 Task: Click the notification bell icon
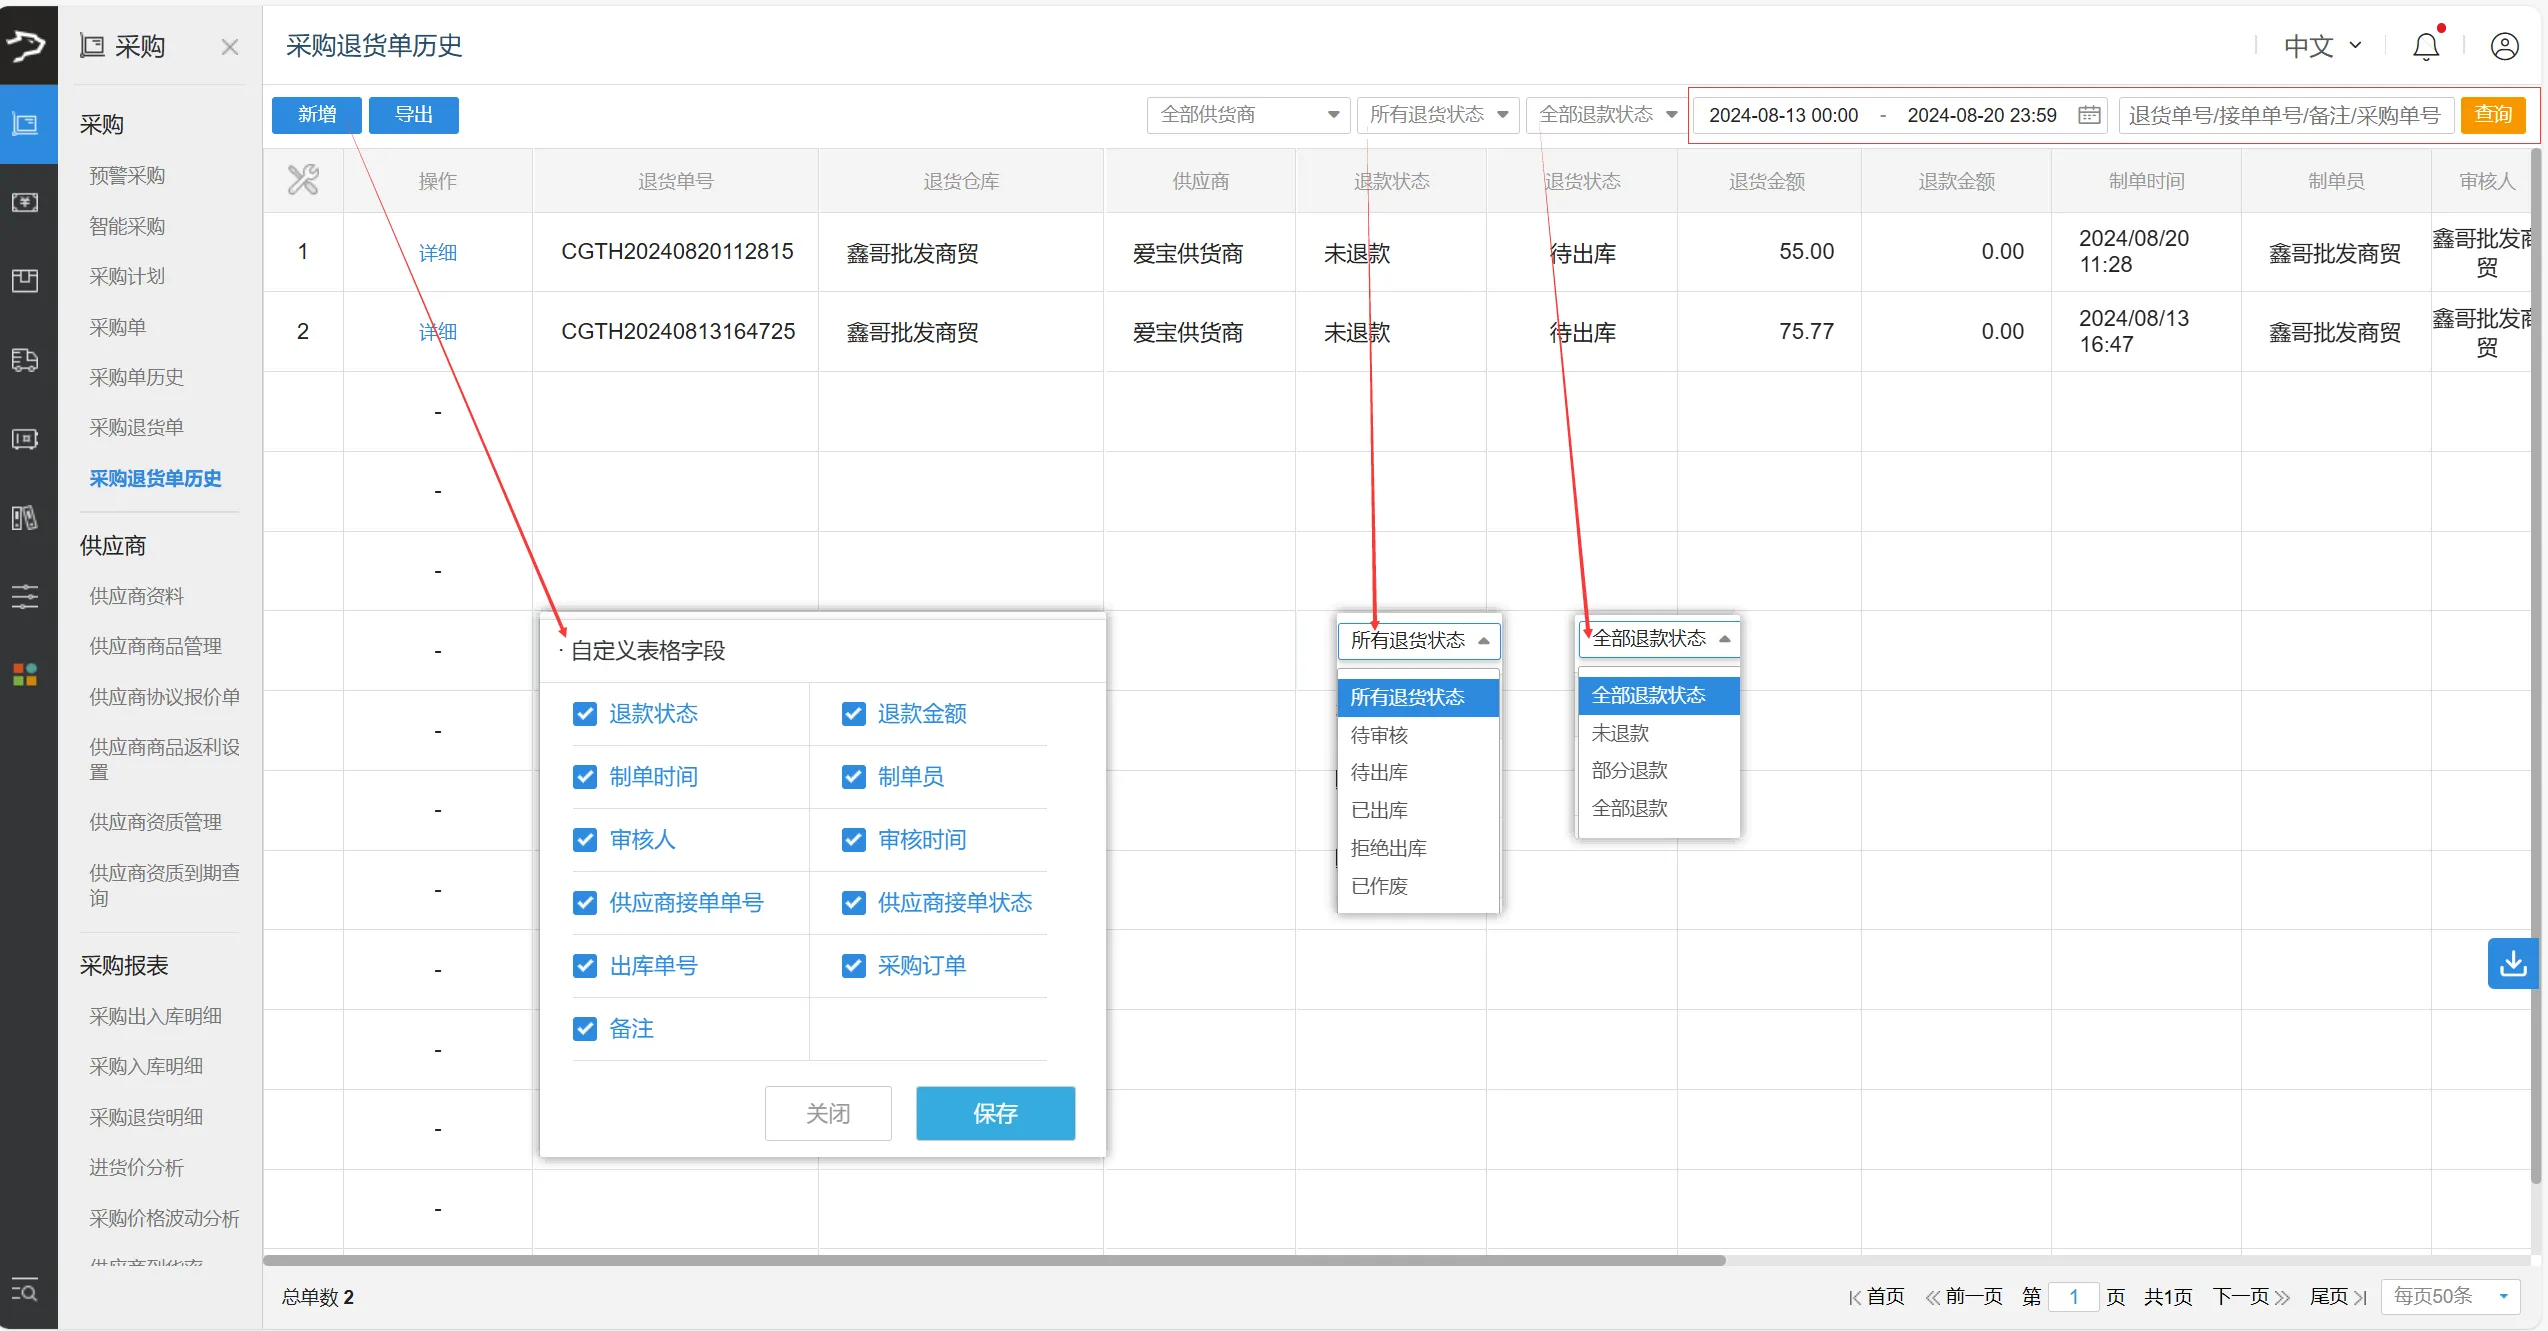[2427, 45]
